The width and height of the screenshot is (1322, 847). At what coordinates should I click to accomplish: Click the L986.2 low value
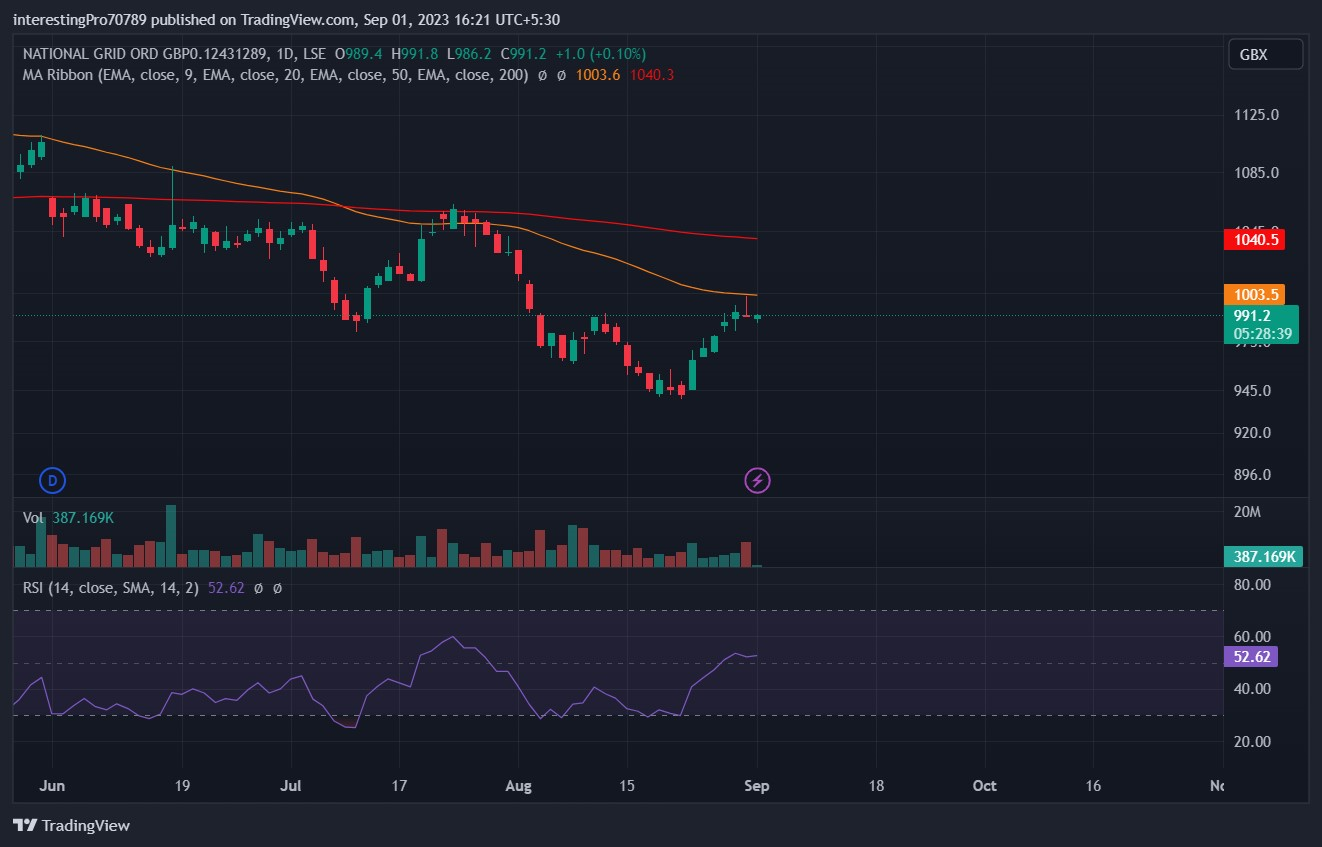click(469, 54)
